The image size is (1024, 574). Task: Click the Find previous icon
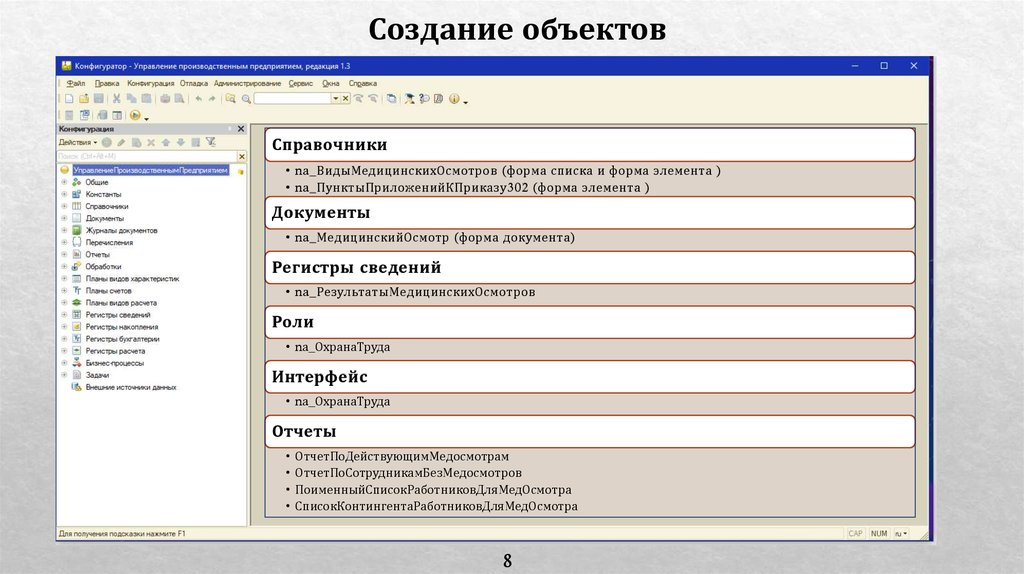[x=359, y=99]
